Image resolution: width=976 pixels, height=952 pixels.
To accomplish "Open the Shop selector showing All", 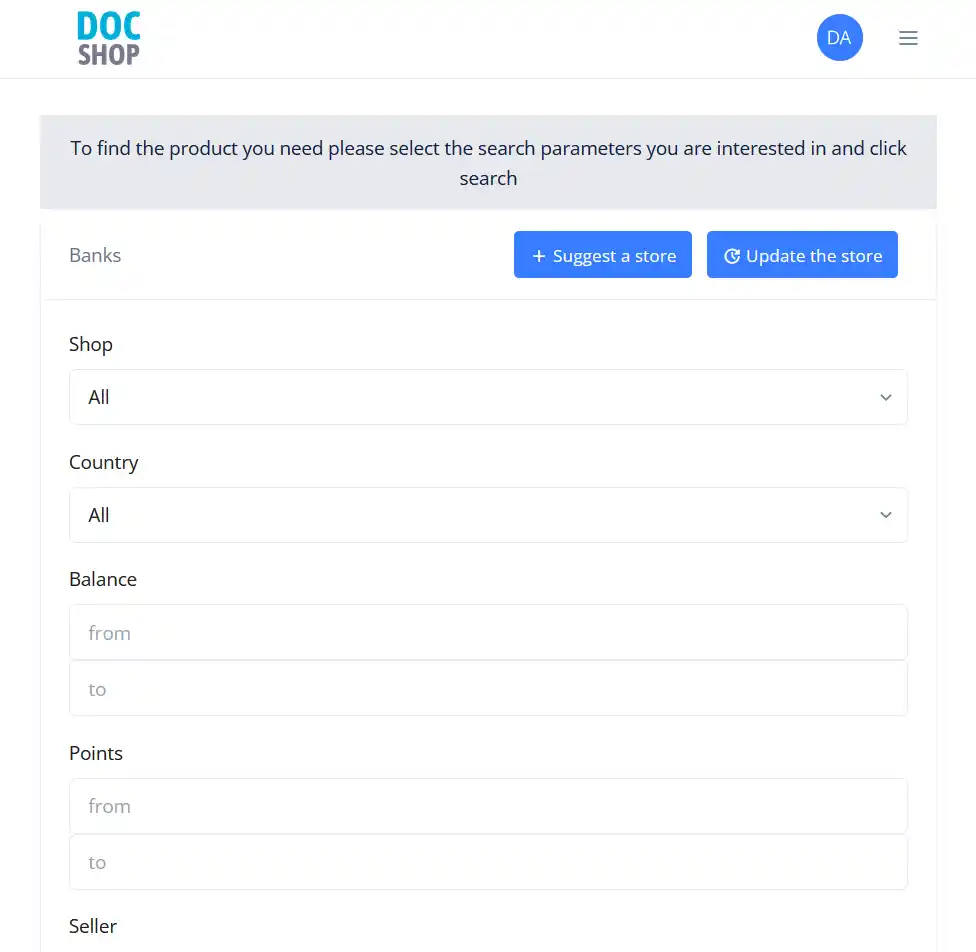I will click(488, 397).
